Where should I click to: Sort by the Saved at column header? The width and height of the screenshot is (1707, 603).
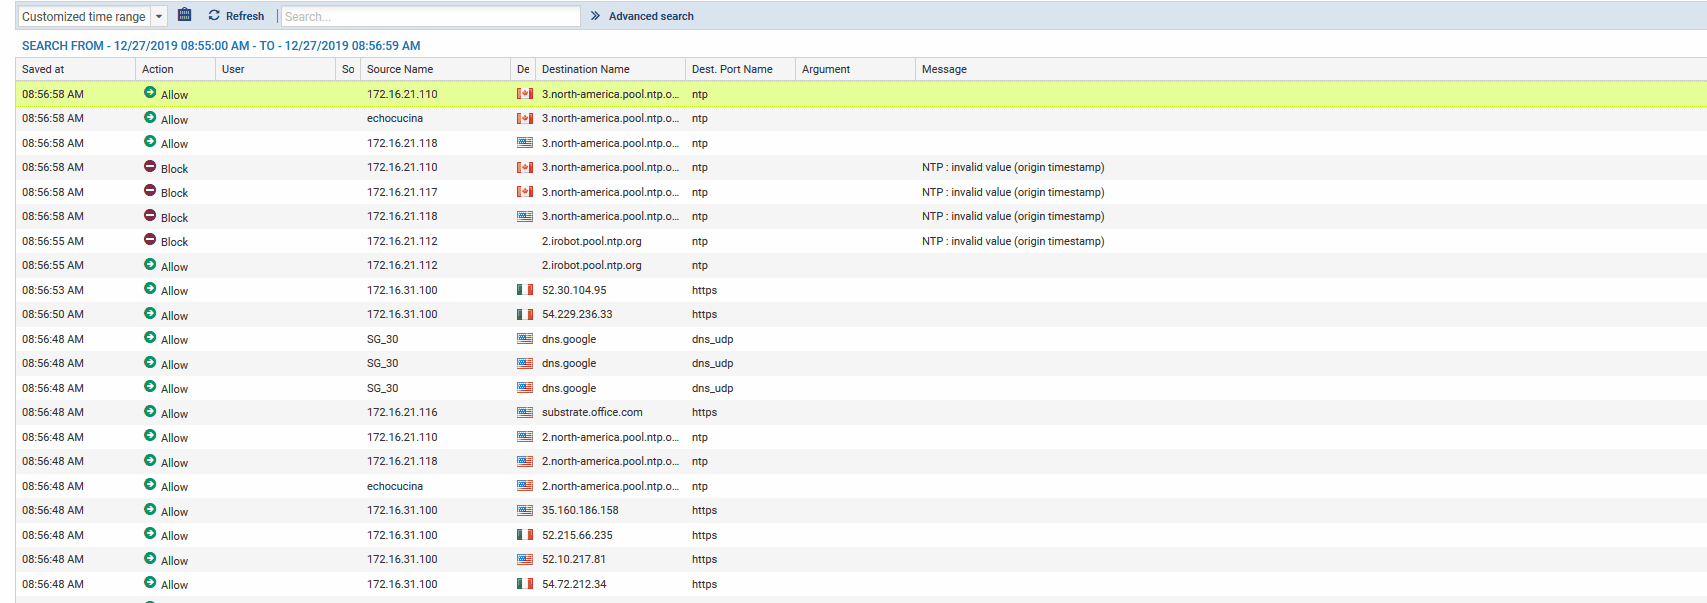(x=76, y=69)
